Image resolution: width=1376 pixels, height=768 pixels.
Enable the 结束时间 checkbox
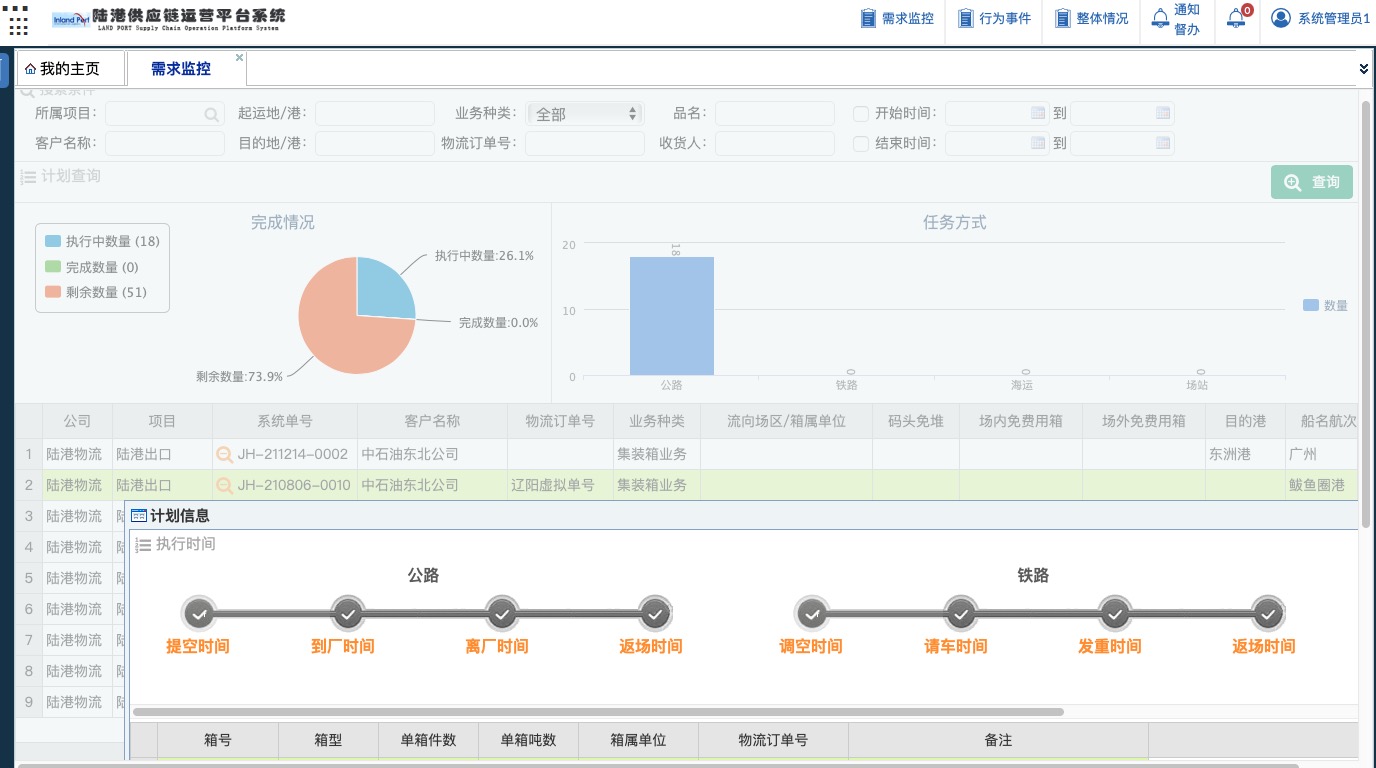coord(861,144)
